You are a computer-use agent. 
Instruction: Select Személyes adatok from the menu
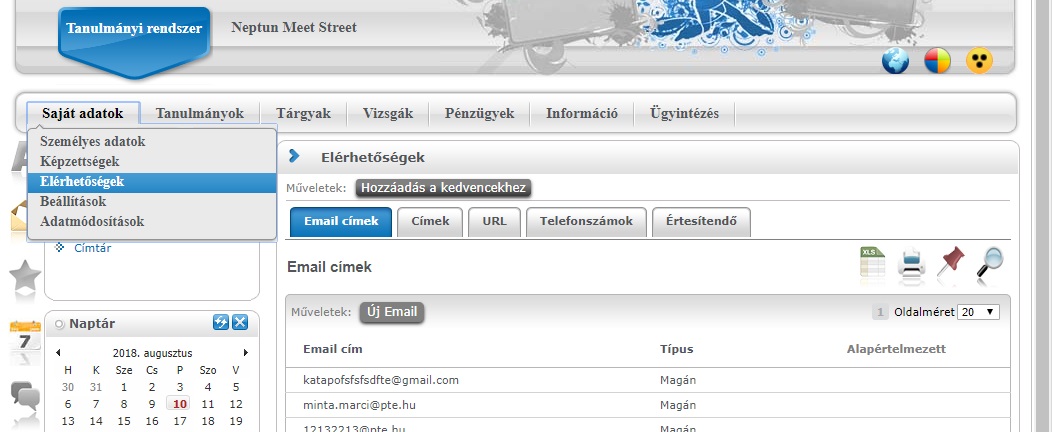click(x=93, y=142)
